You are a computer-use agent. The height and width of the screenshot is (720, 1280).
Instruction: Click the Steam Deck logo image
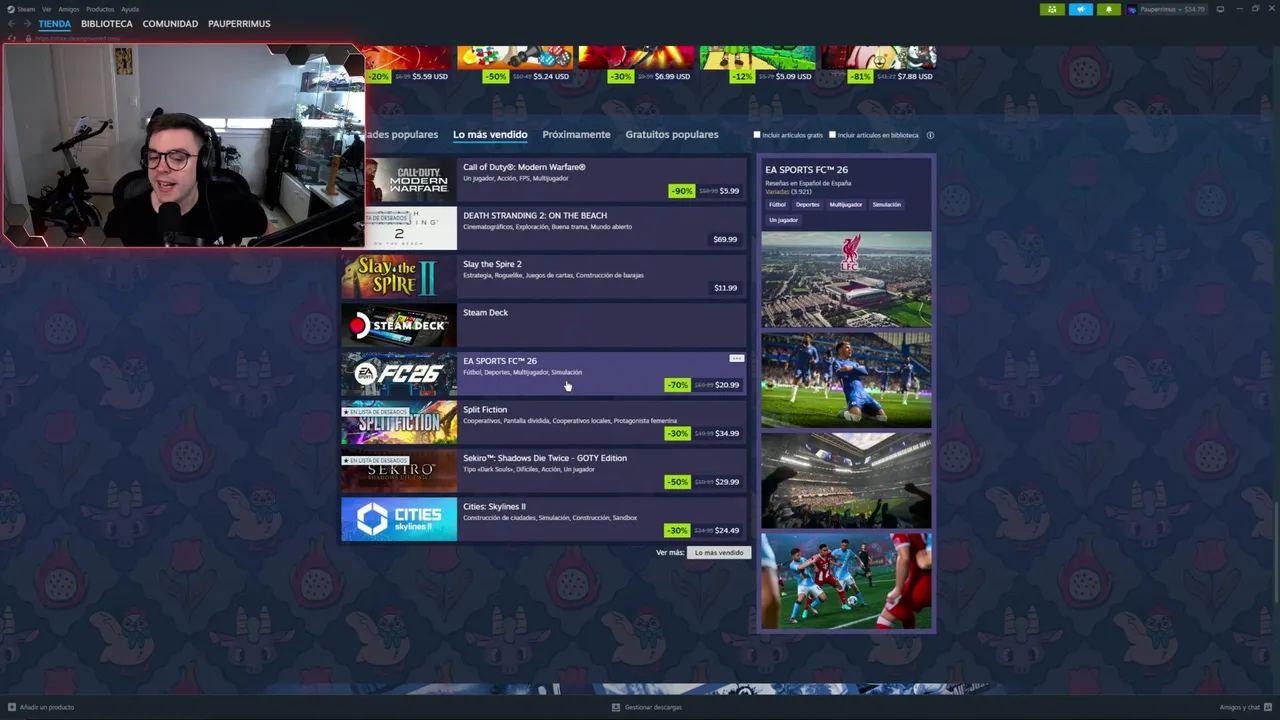point(399,325)
